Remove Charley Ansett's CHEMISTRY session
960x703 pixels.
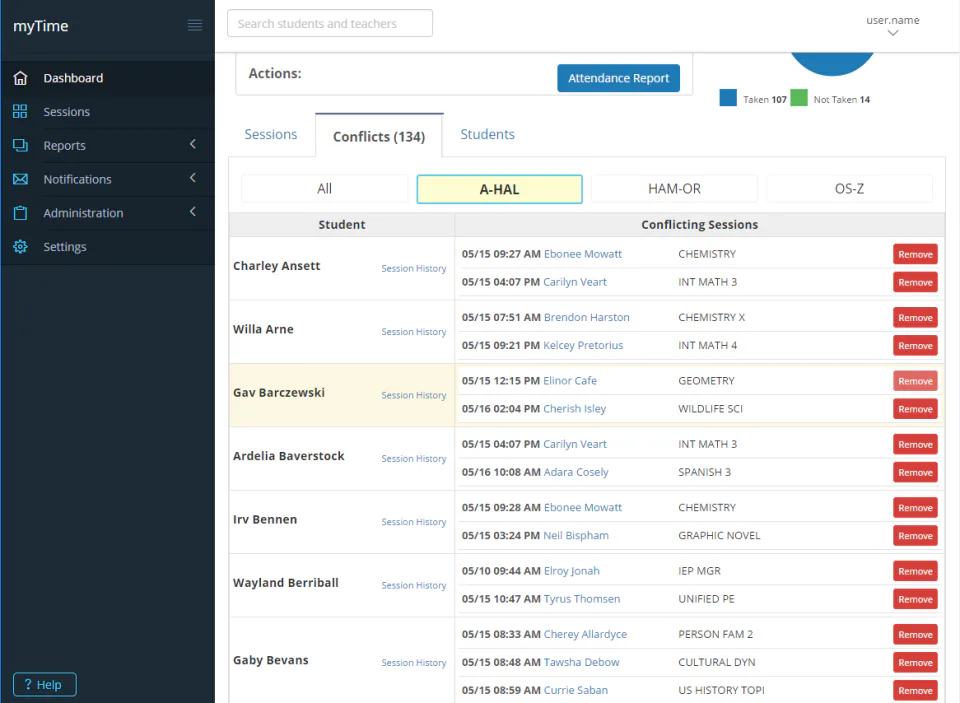[915, 254]
